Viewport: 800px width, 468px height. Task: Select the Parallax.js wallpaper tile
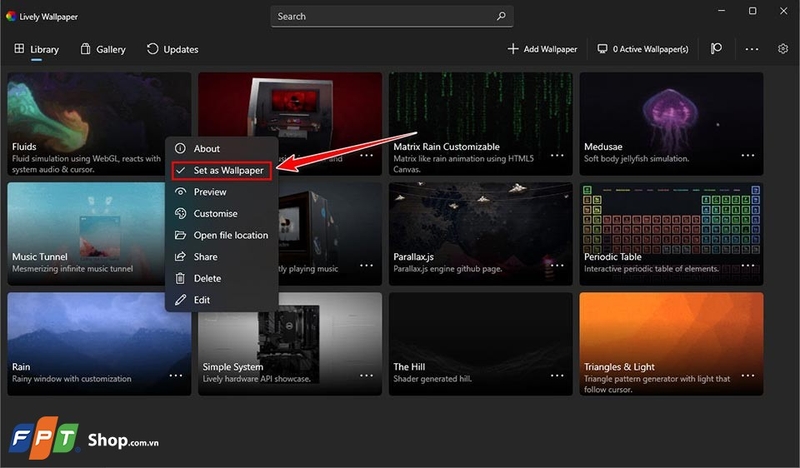point(481,234)
